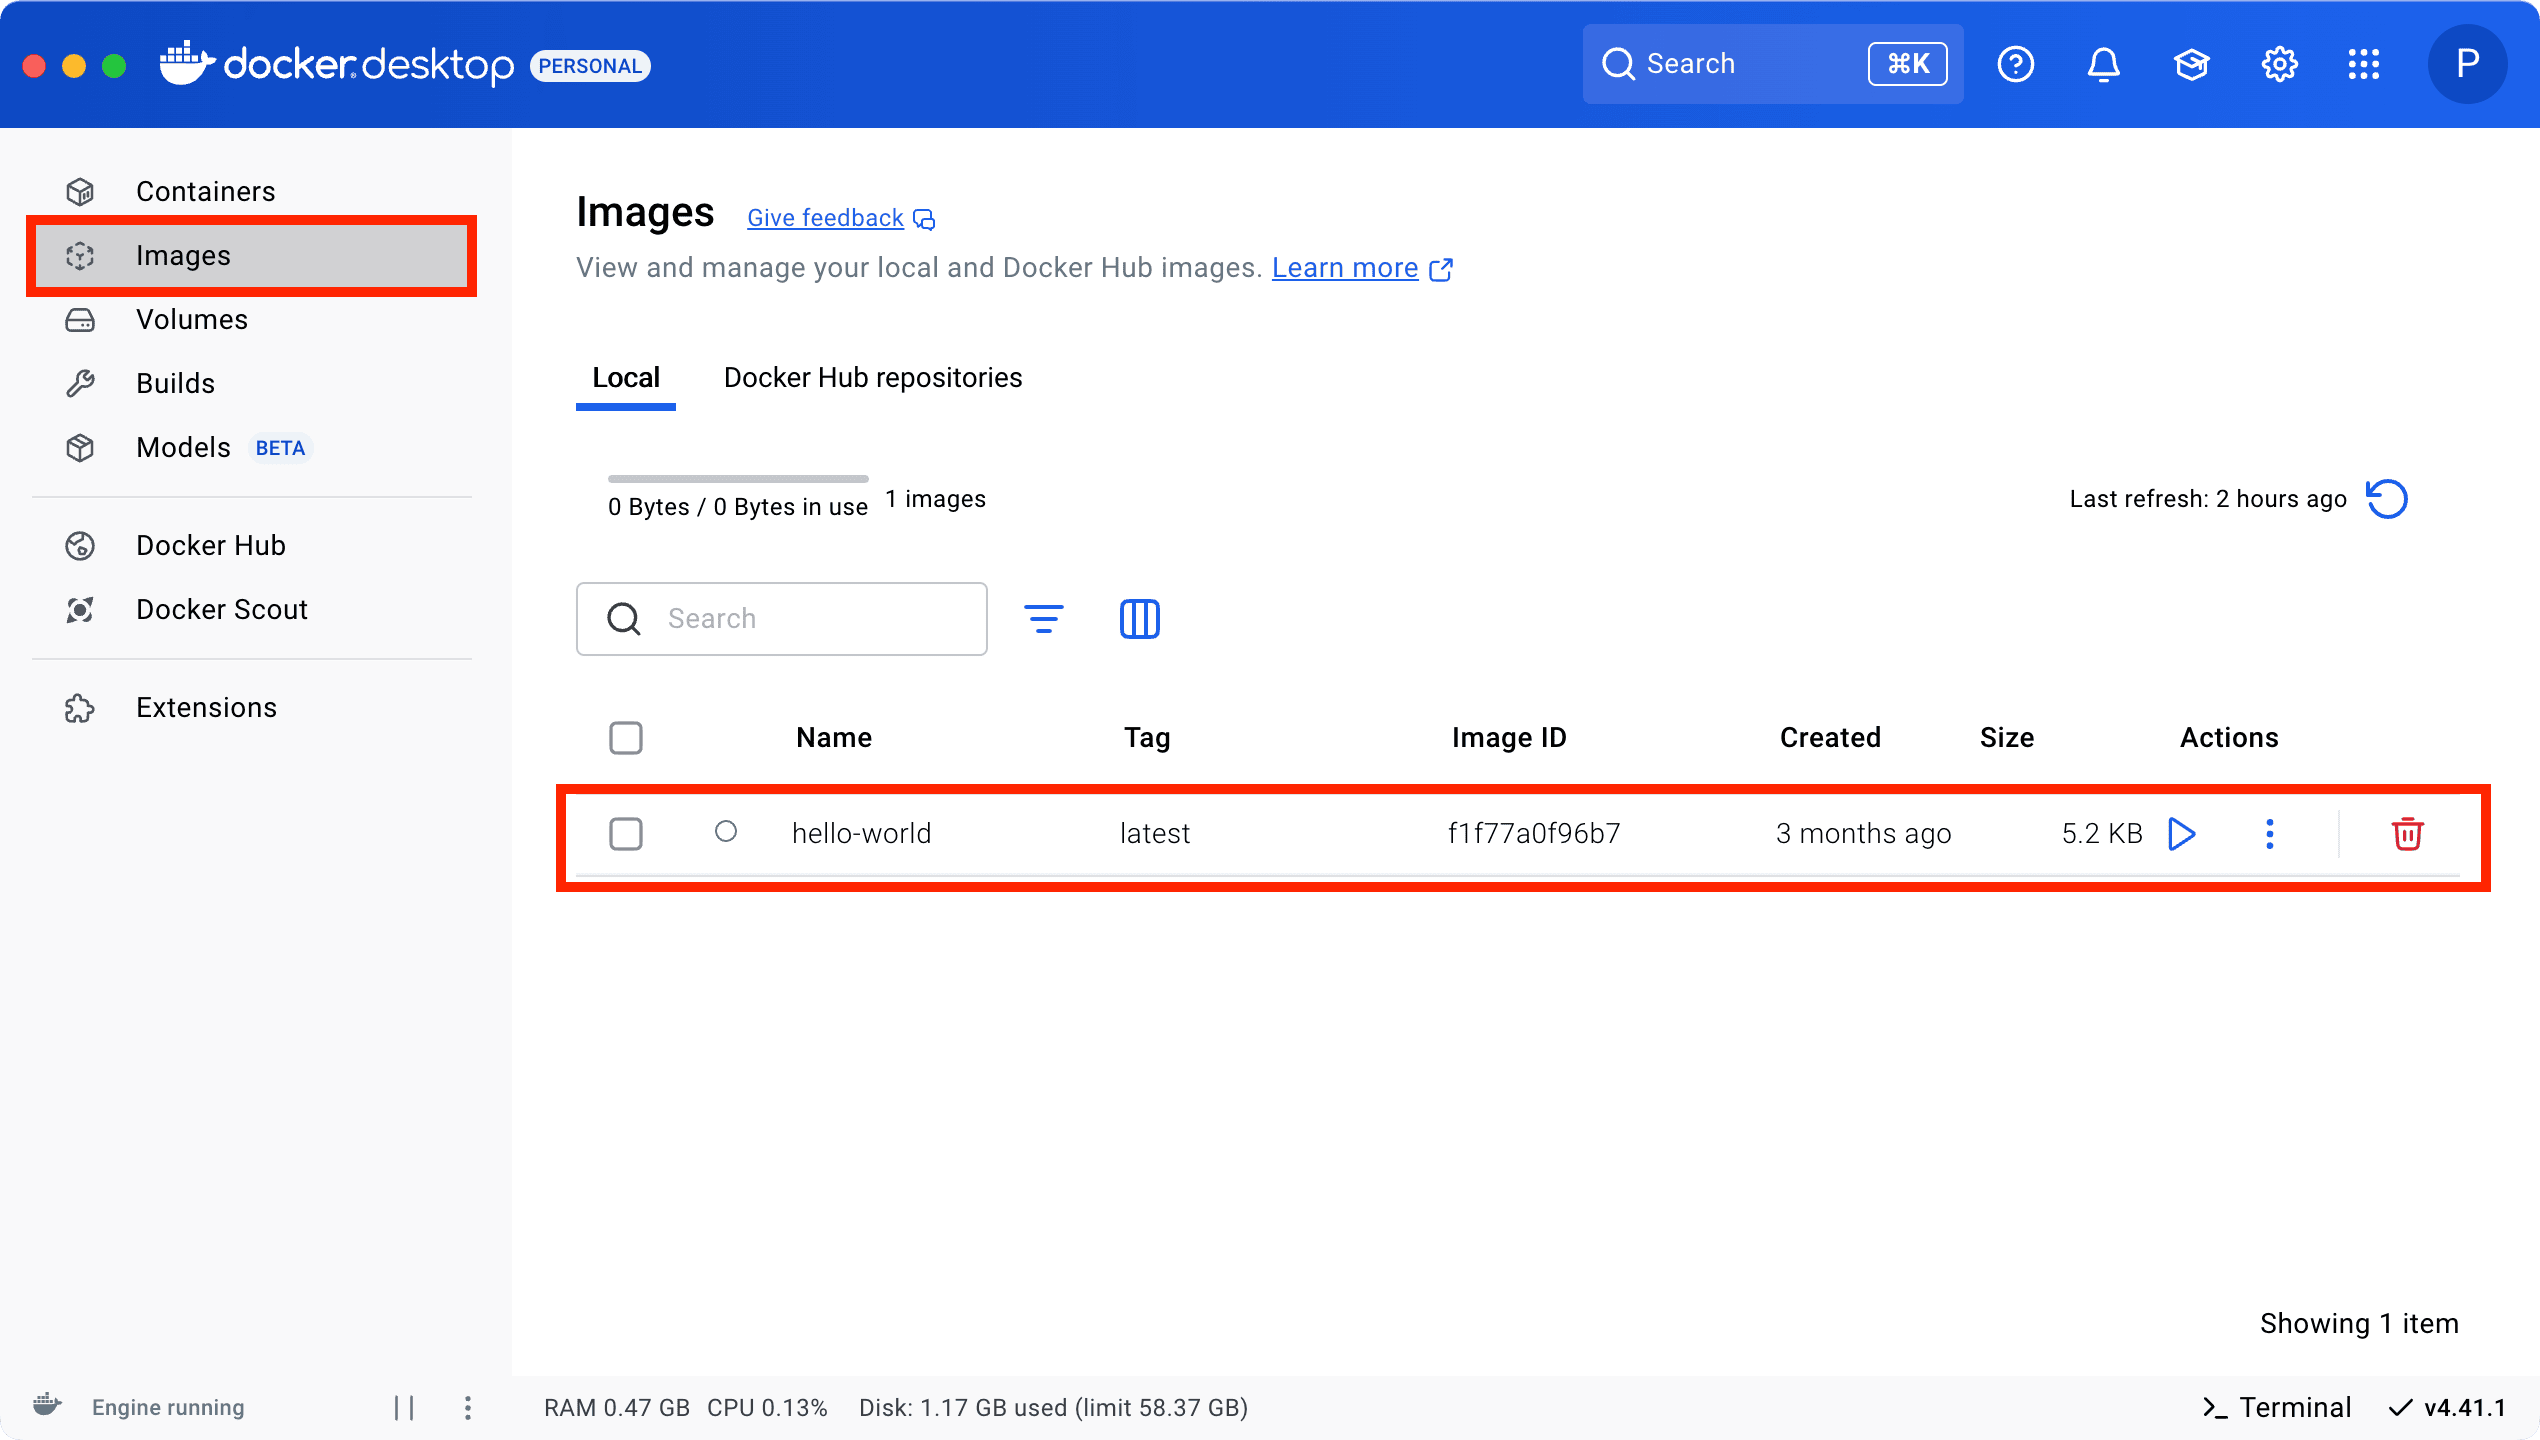Click the Models cube icon
Screen dimensions: 2540x1440
80,448
